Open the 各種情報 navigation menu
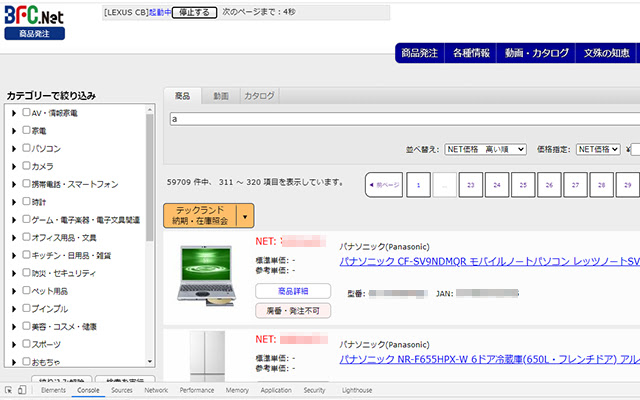 coord(471,53)
